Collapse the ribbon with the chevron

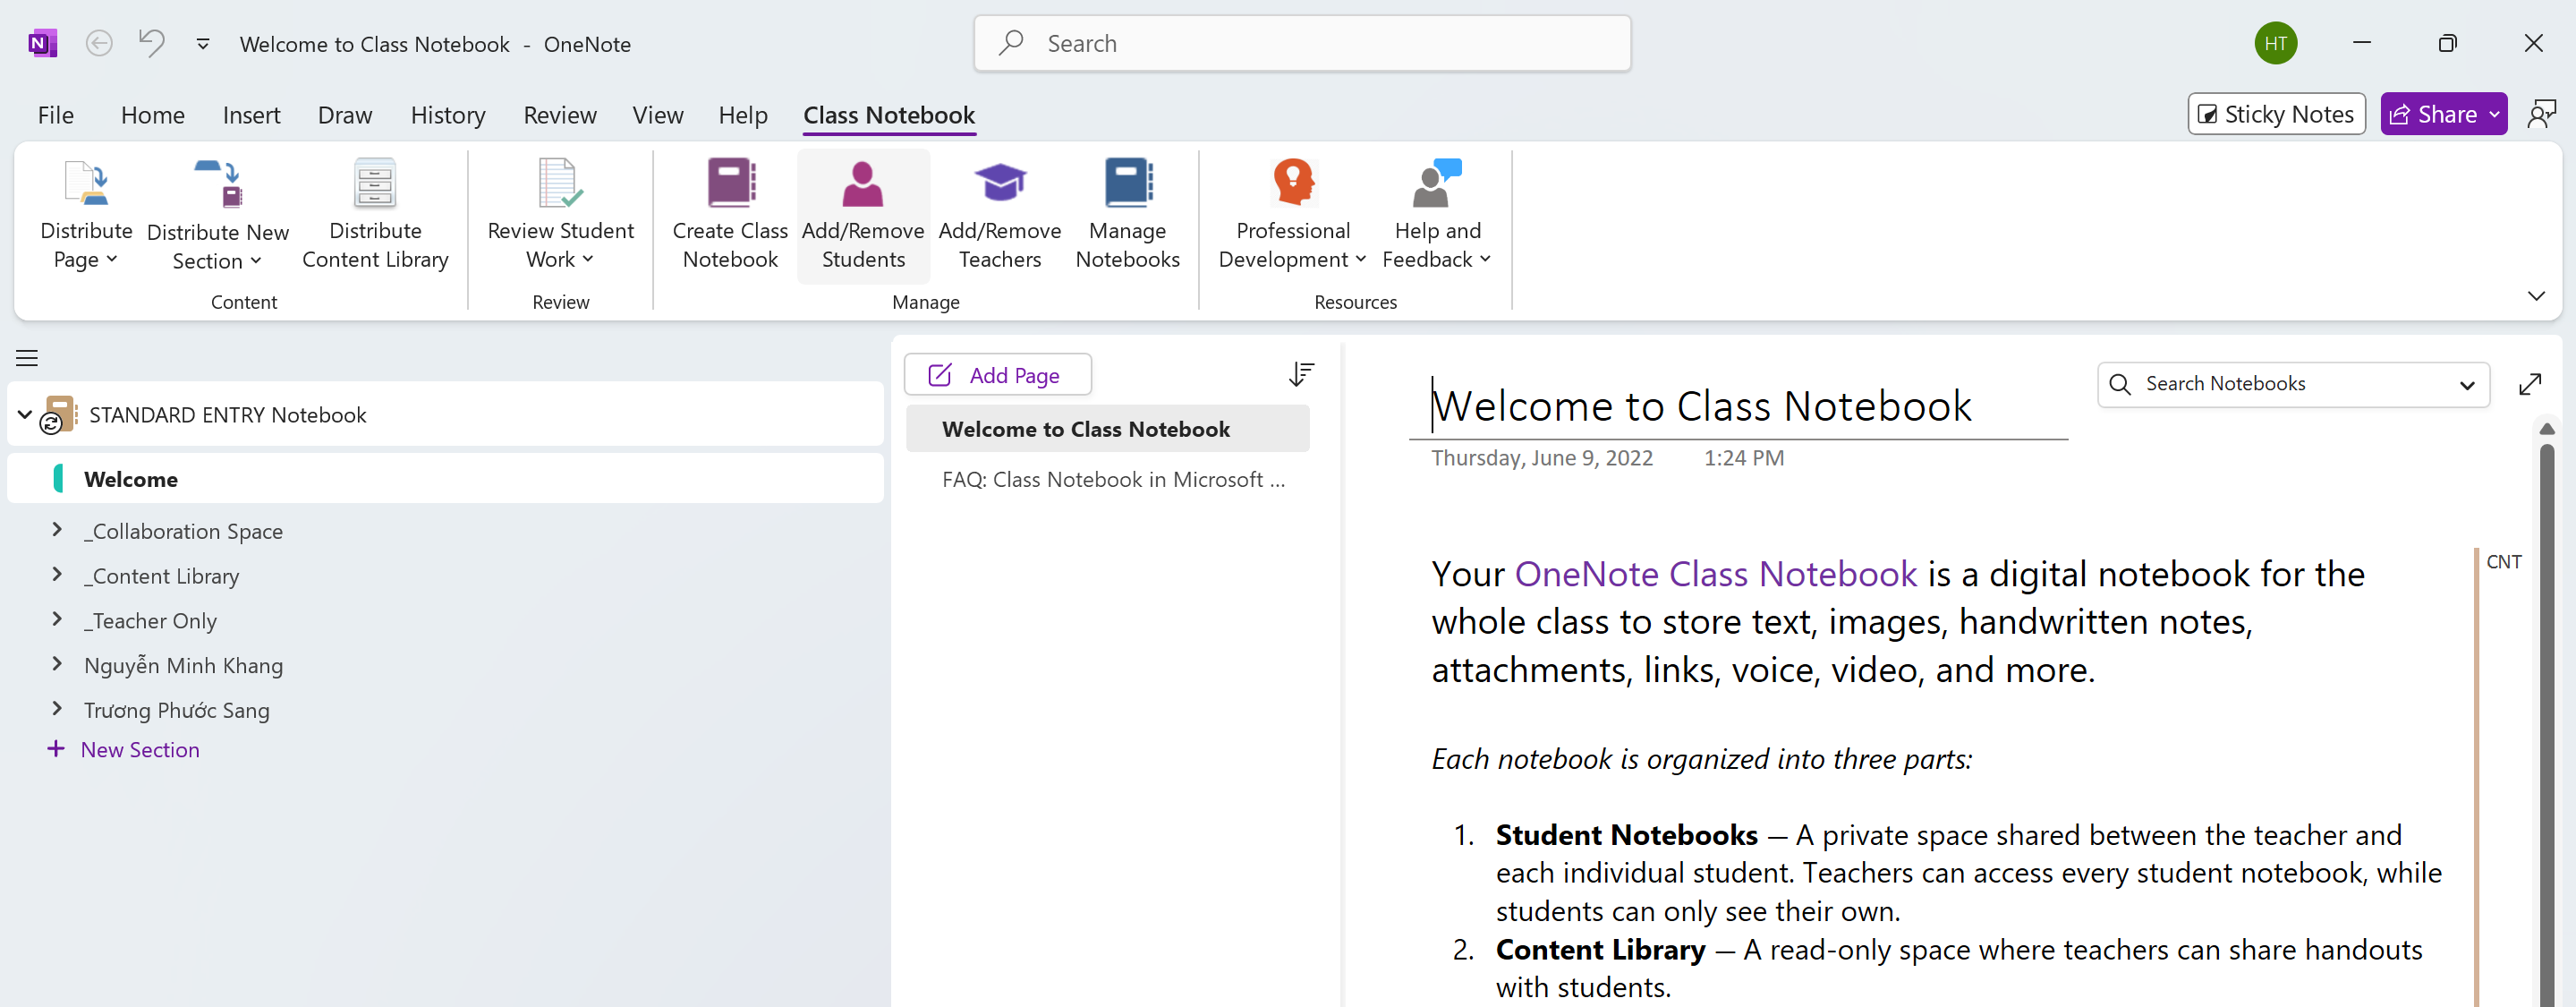pos(2535,296)
